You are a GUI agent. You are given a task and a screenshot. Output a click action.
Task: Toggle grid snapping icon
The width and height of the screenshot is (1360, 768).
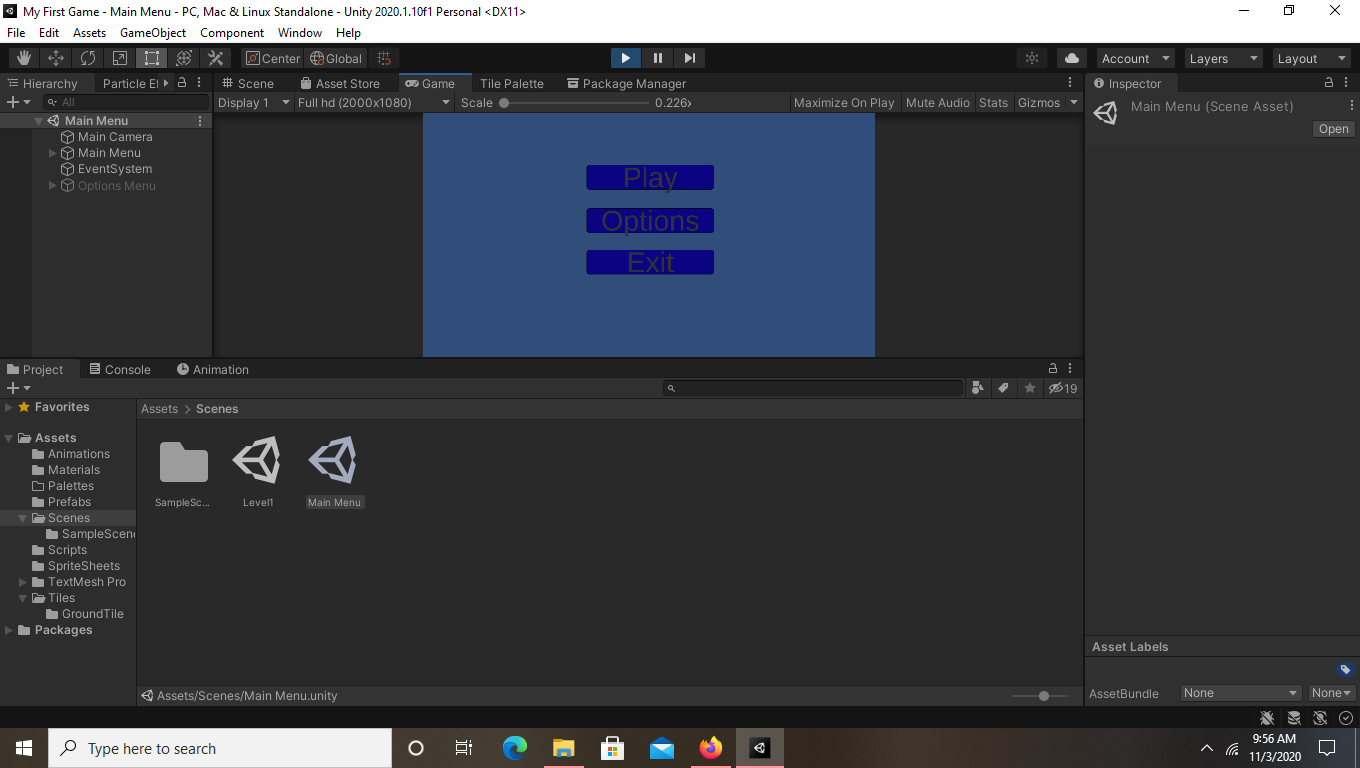coord(384,58)
